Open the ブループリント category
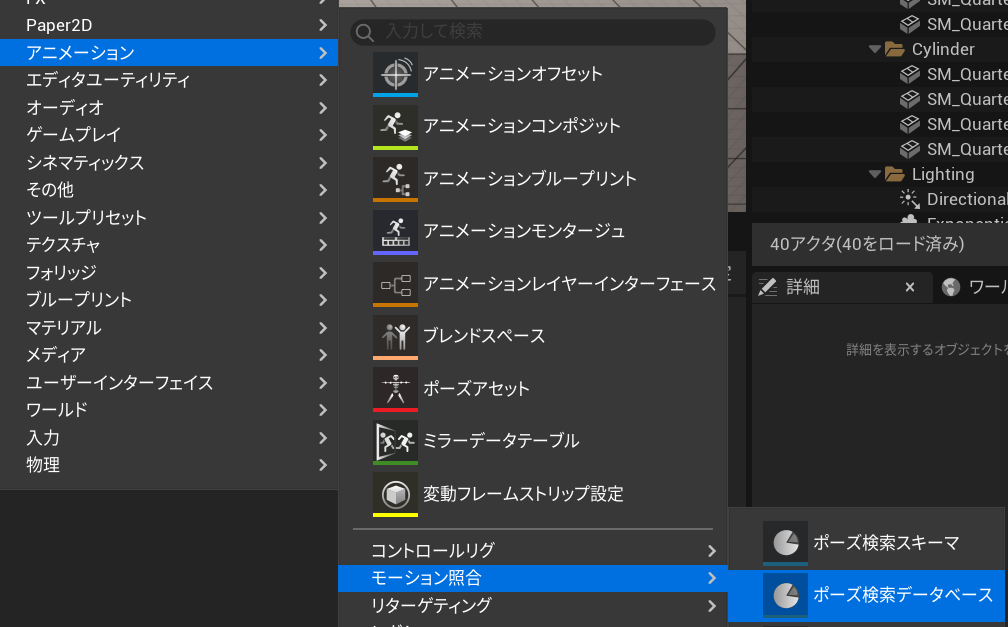 168,300
